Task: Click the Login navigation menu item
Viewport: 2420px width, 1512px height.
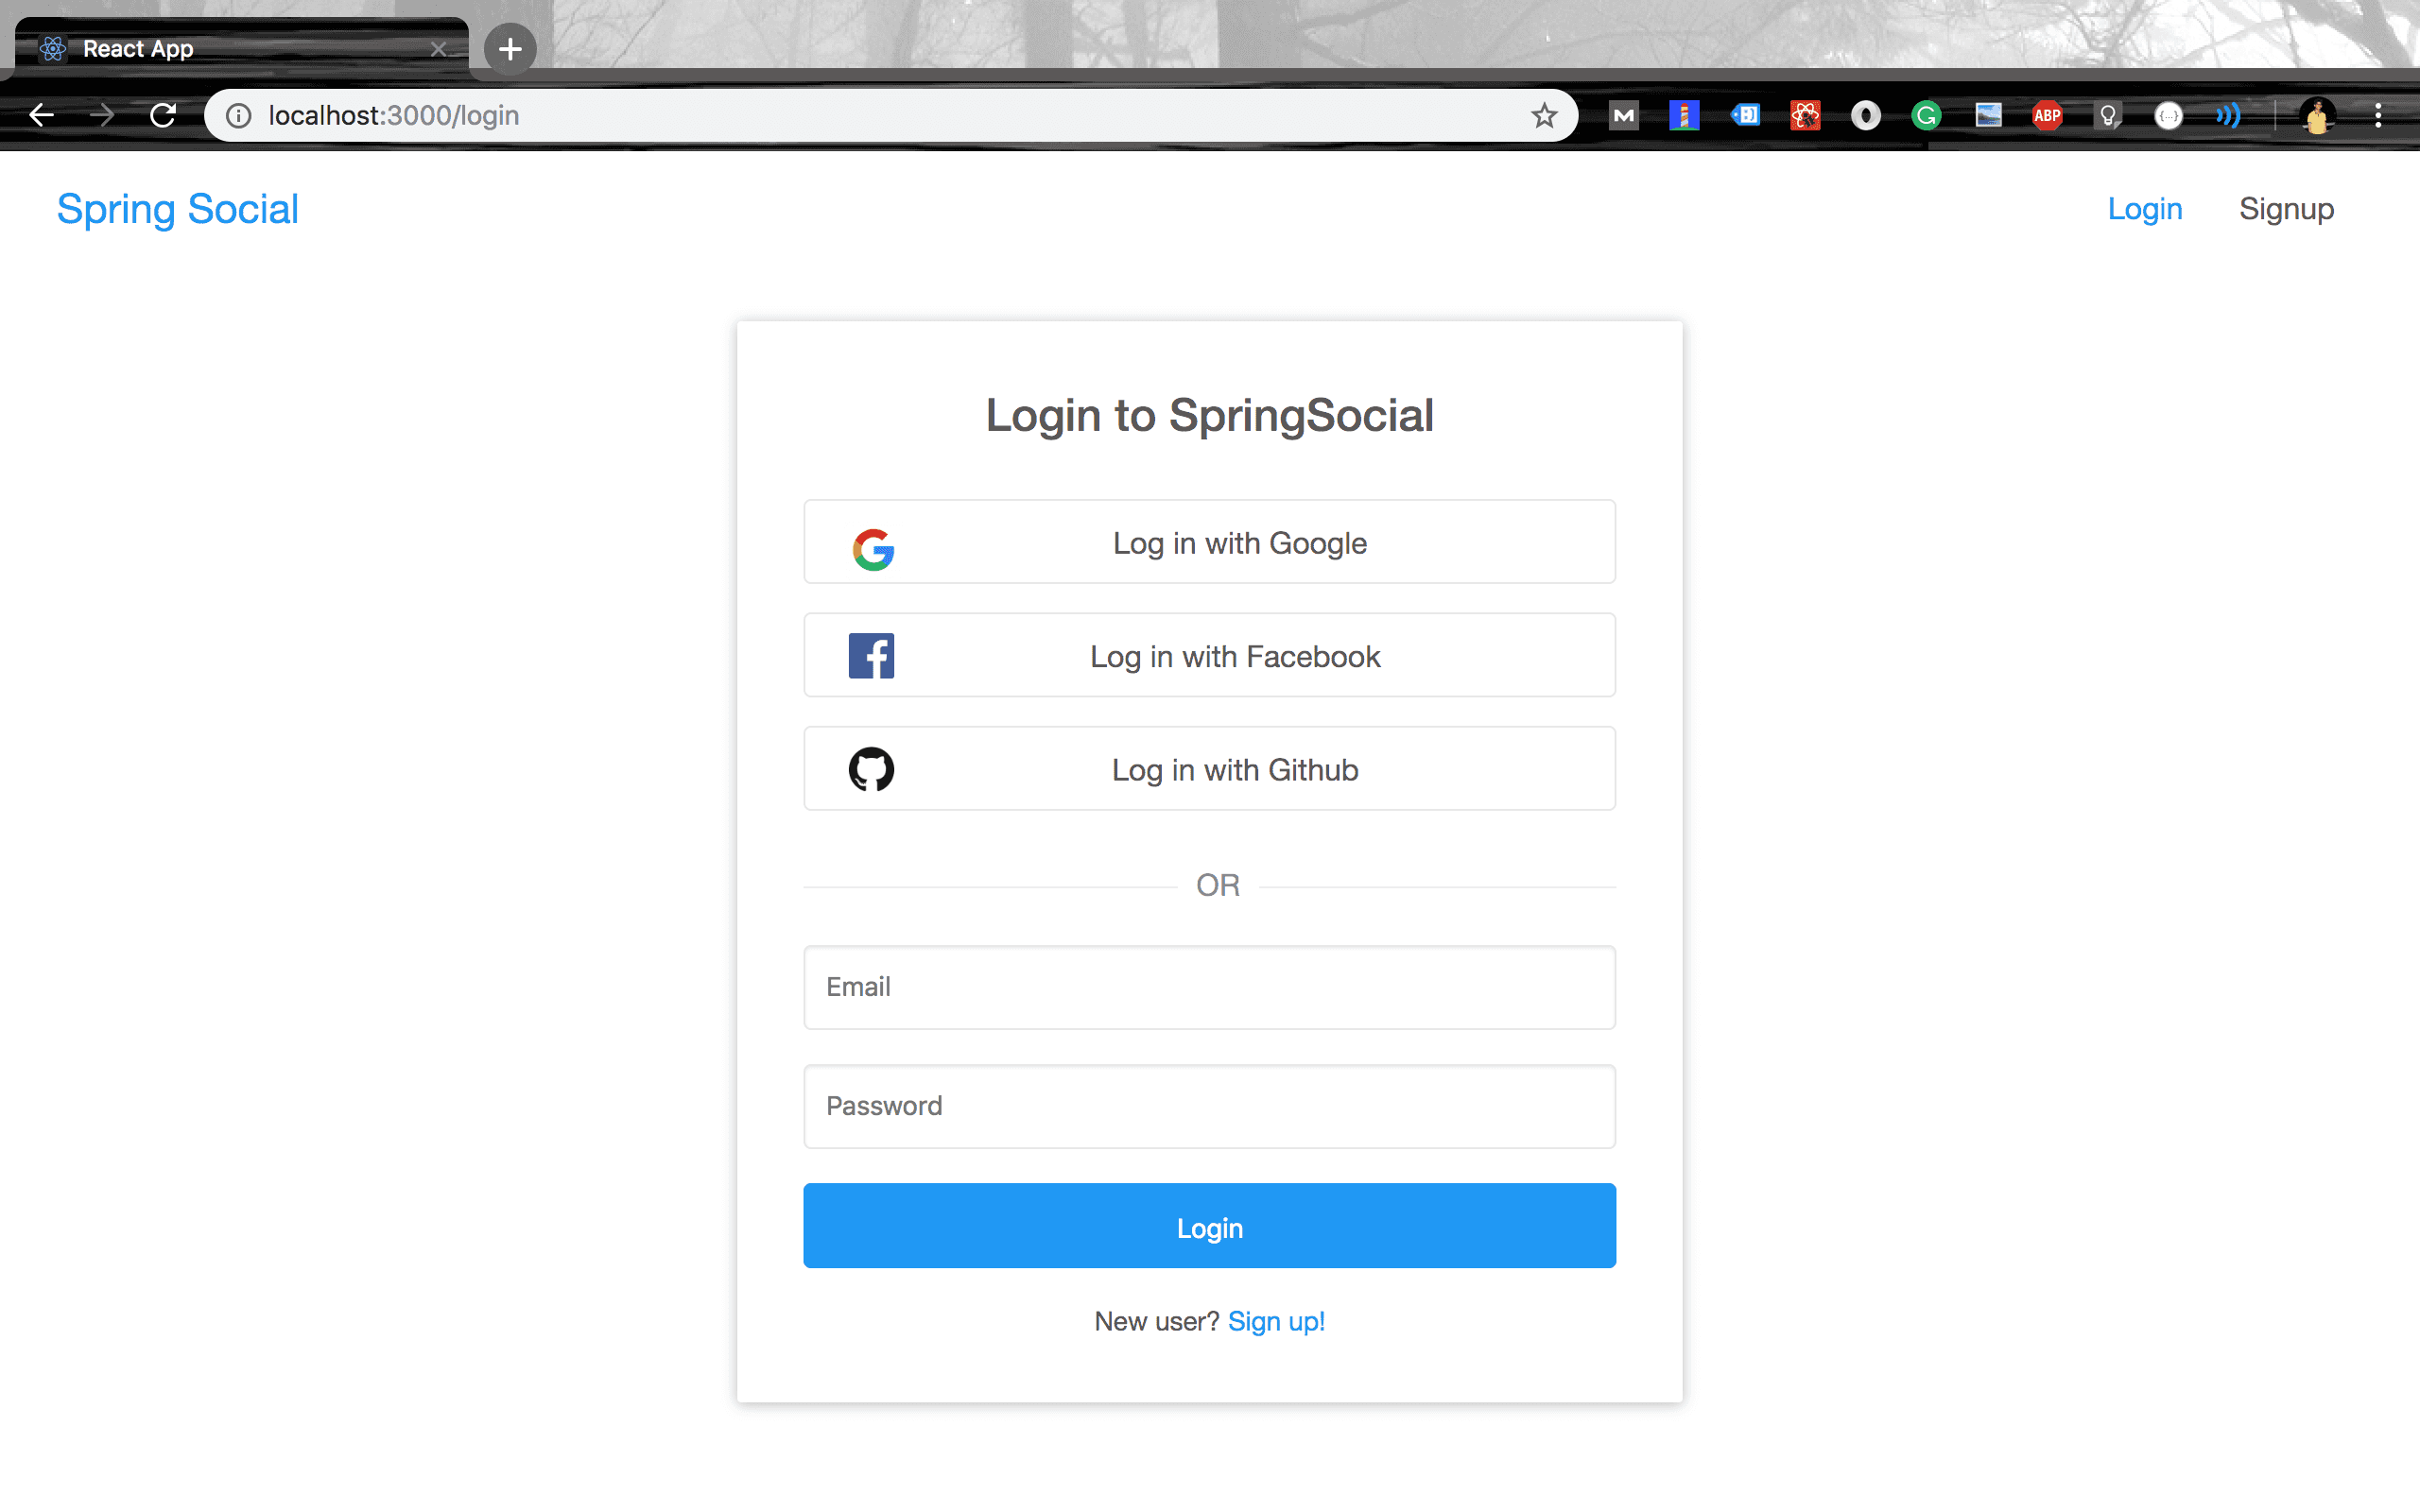Action: pyautogui.click(x=2143, y=207)
